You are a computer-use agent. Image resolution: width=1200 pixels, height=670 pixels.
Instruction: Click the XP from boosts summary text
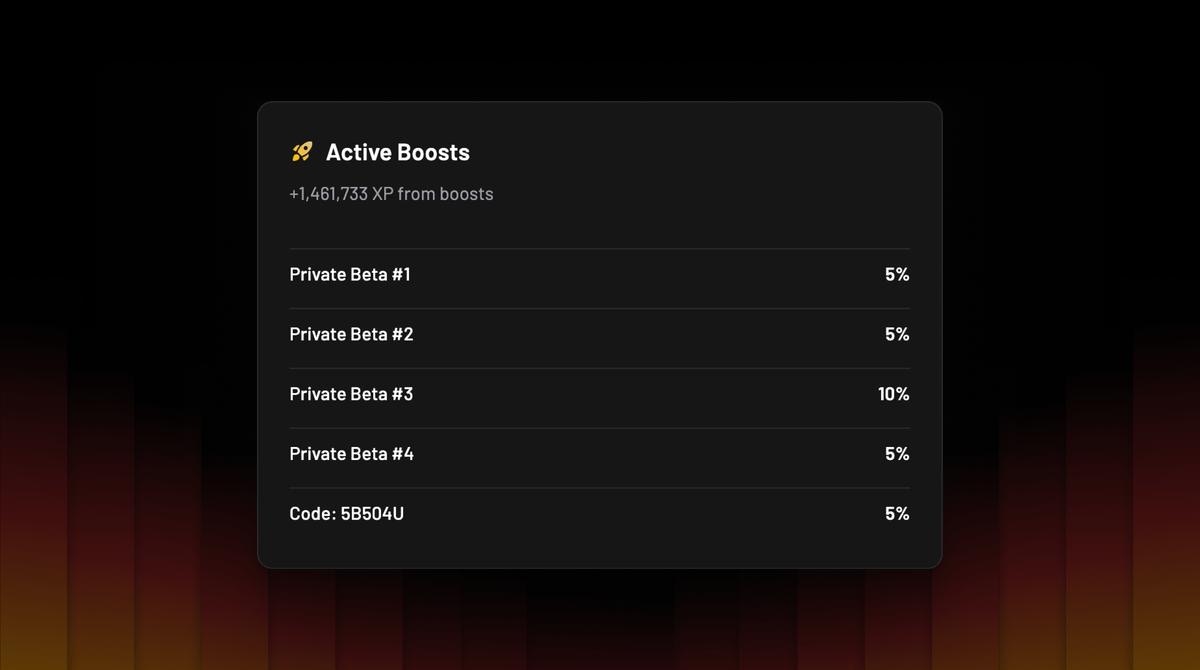390,194
